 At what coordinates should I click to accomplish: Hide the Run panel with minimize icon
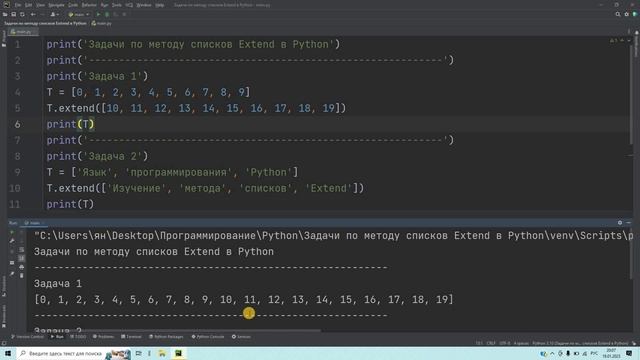629,223
